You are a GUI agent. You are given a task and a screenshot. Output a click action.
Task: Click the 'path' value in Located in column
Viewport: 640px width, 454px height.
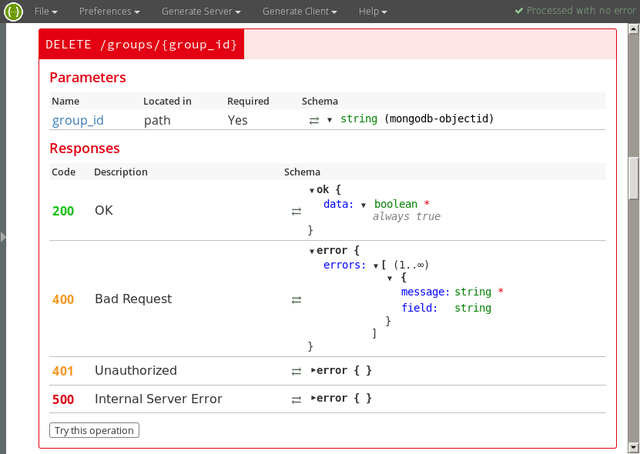pos(157,121)
